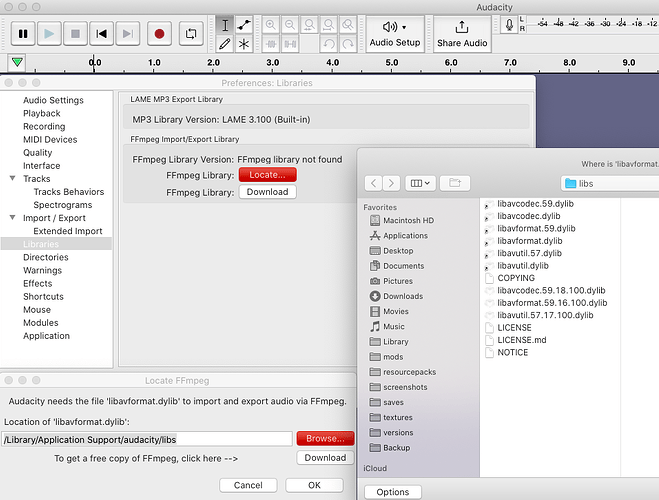Select the file libavcodec.59.dylib

click(x=535, y=204)
